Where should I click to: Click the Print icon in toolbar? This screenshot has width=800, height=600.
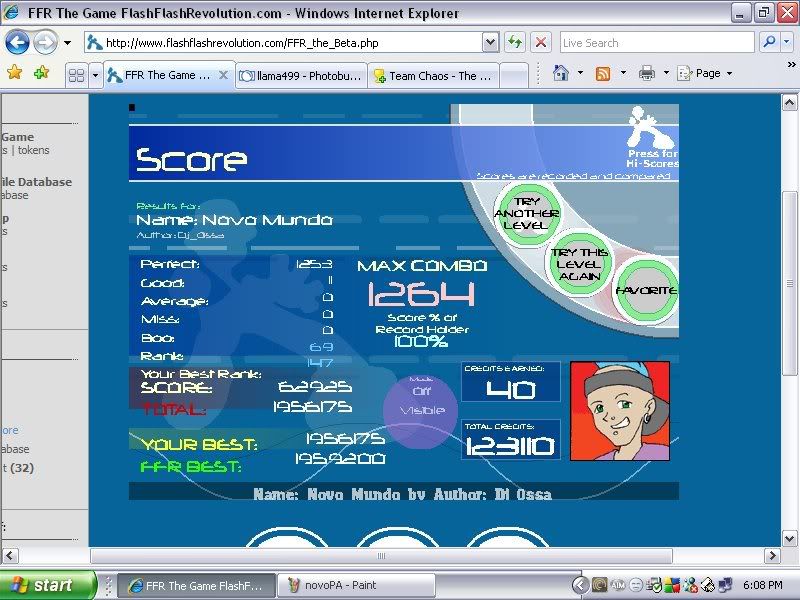coord(646,73)
